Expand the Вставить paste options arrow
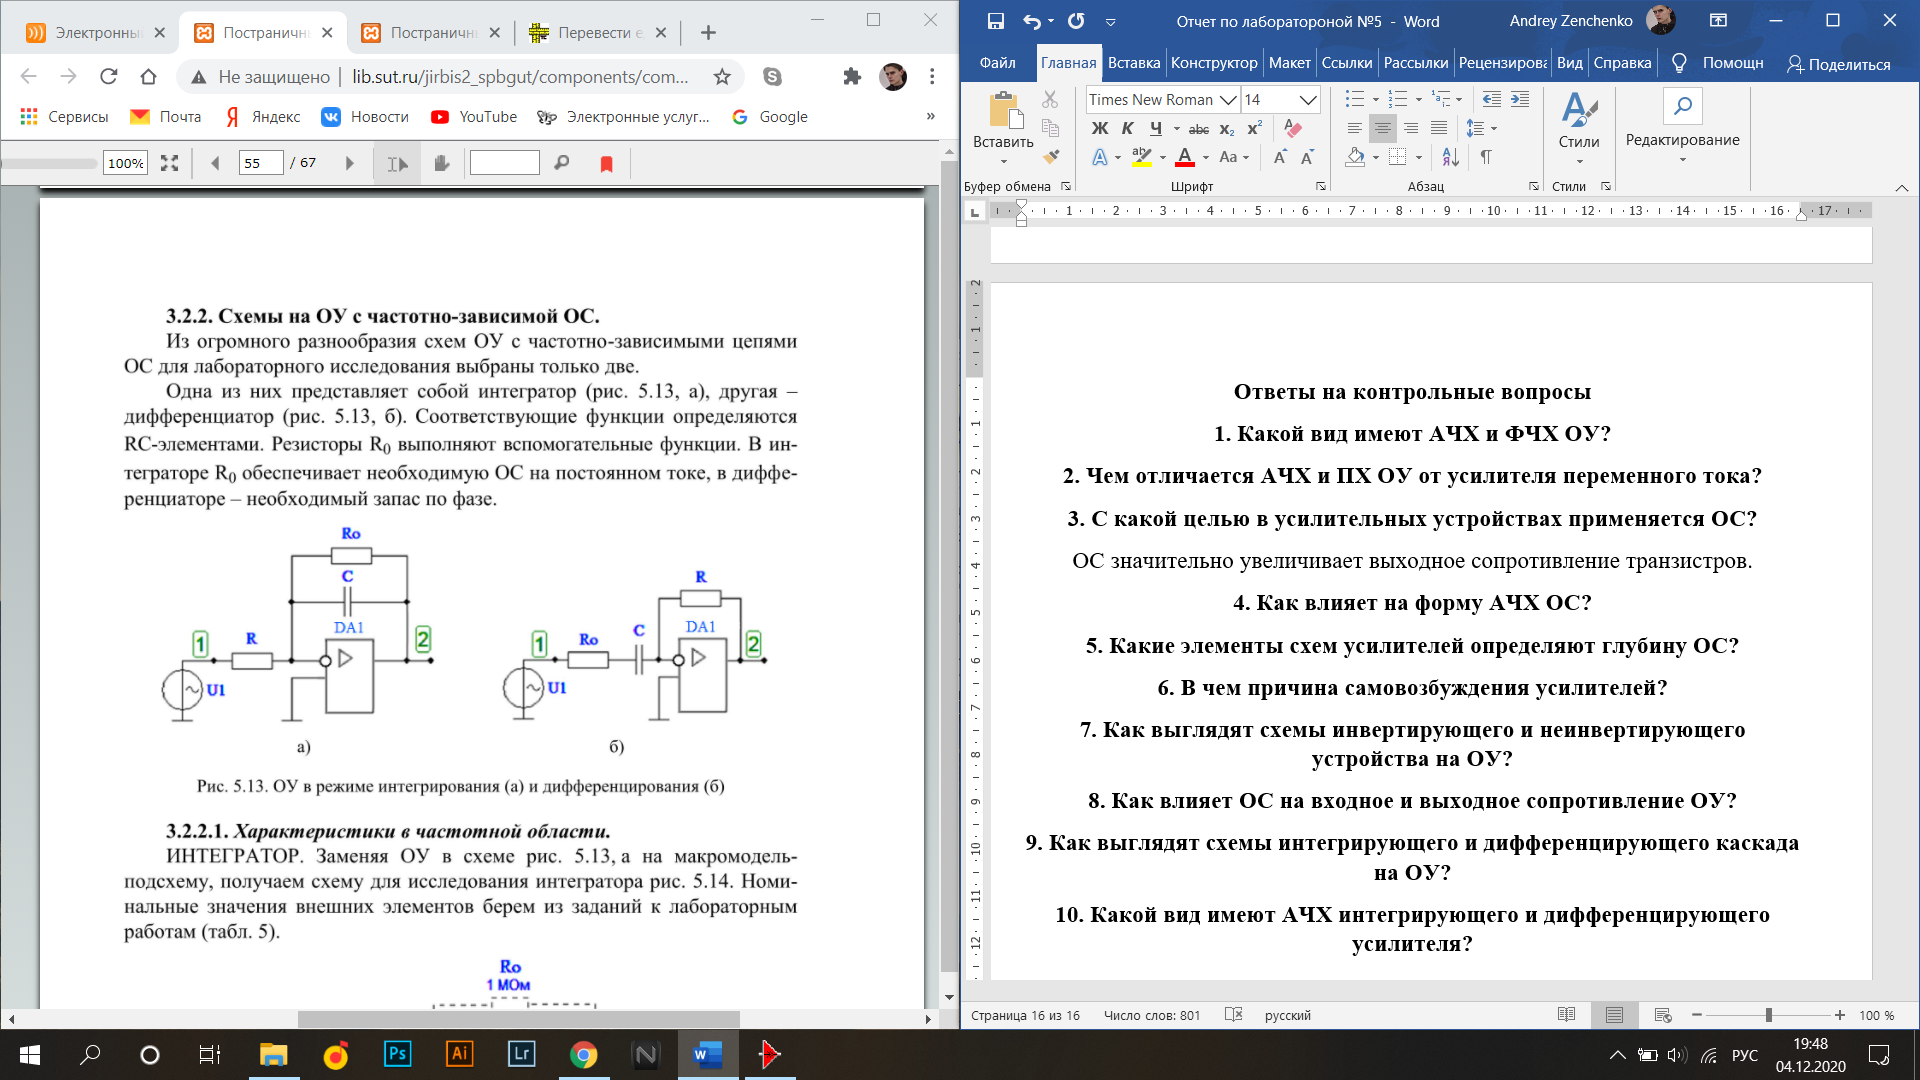The height and width of the screenshot is (1080, 1920). (1003, 162)
